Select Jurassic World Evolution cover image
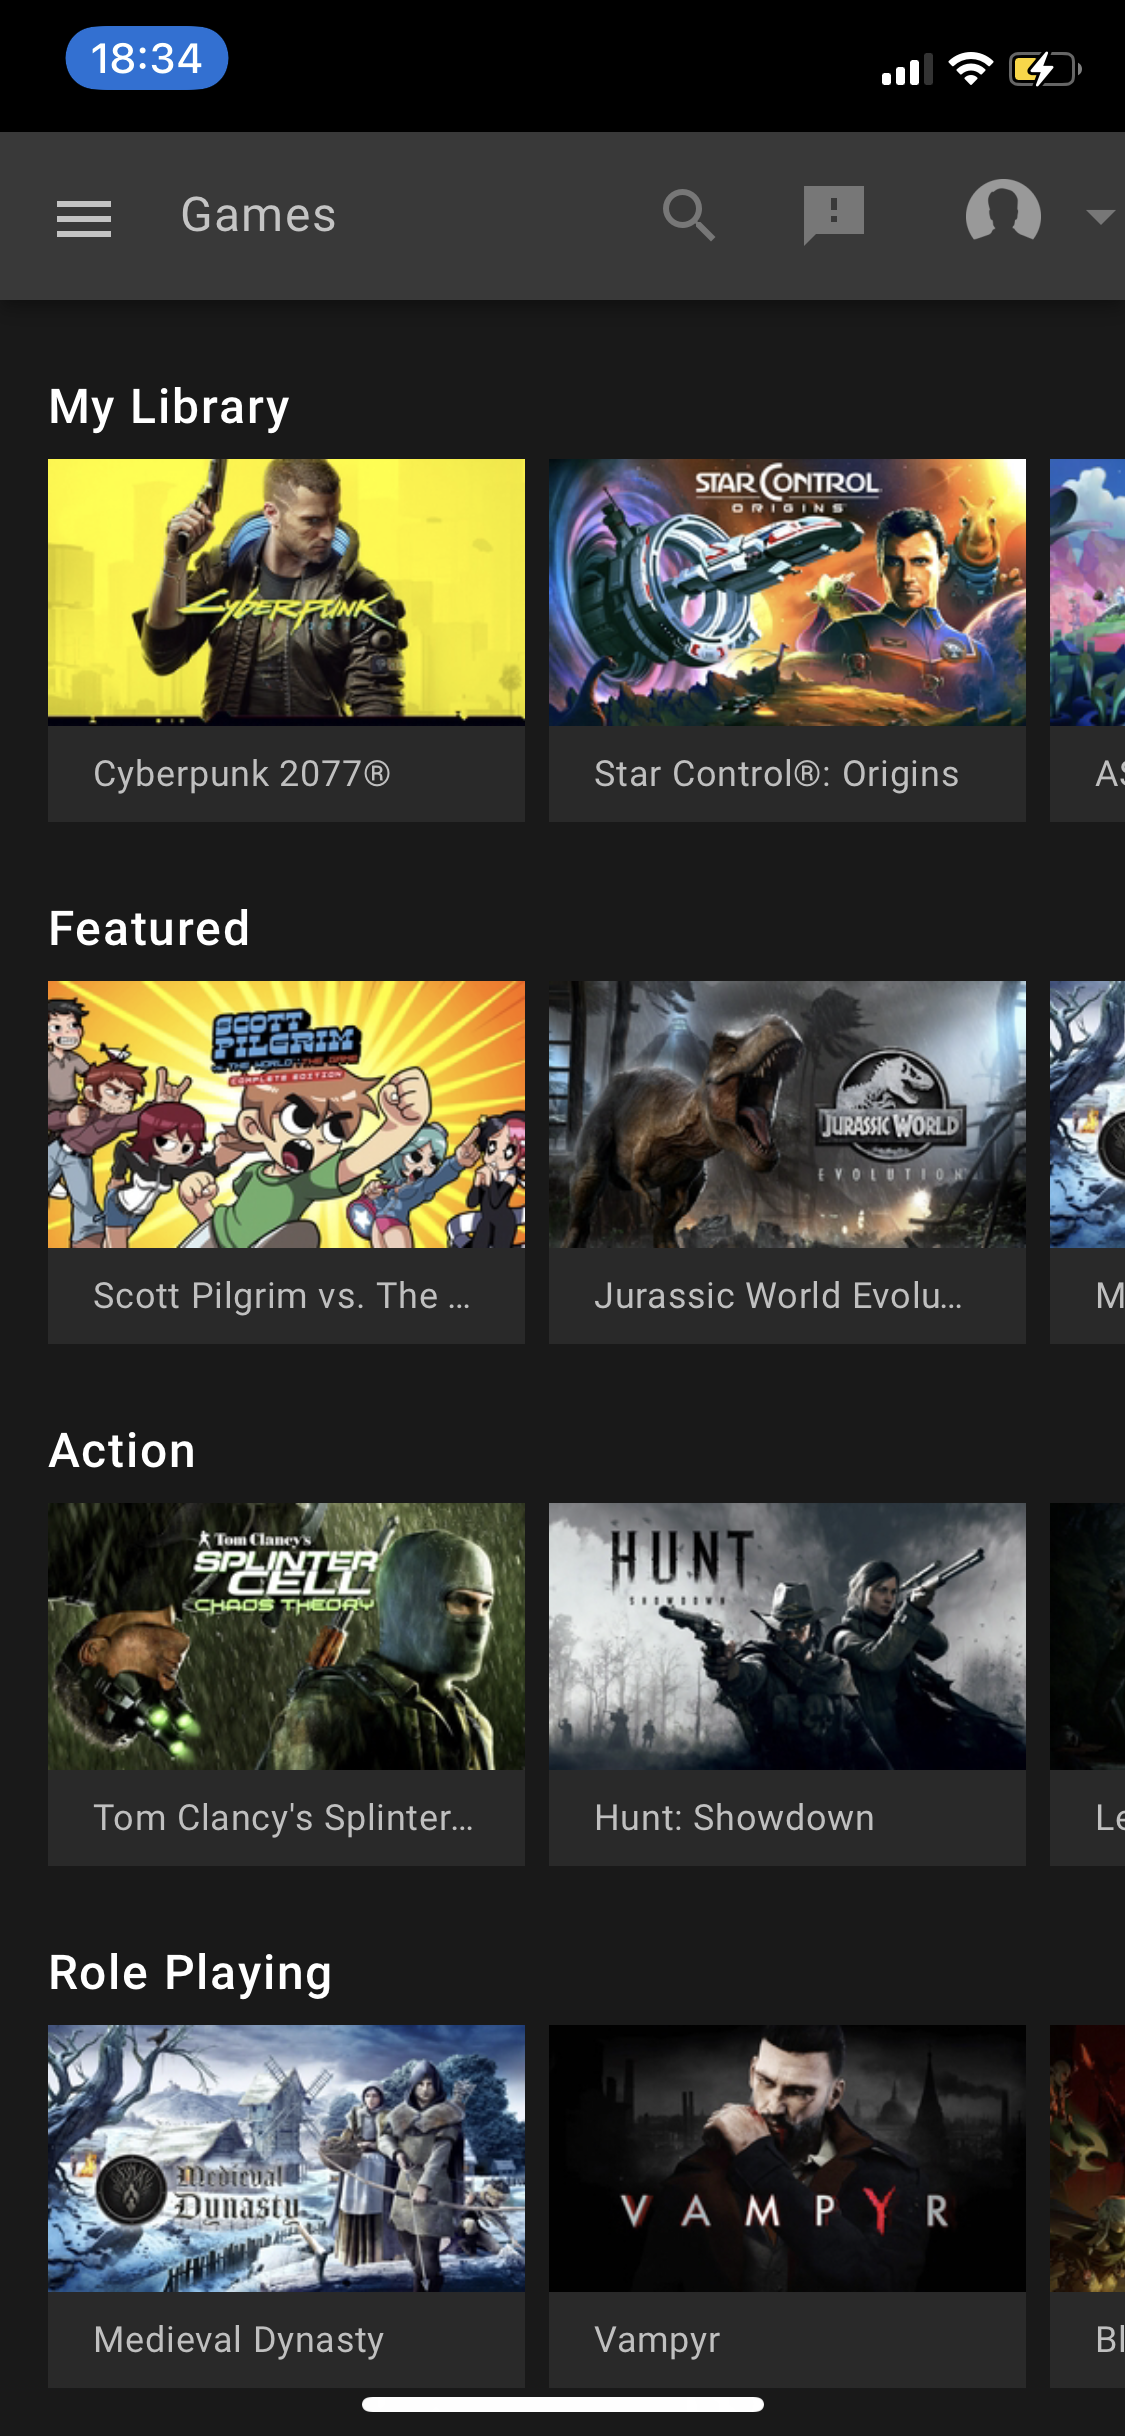 [x=787, y=1113]
